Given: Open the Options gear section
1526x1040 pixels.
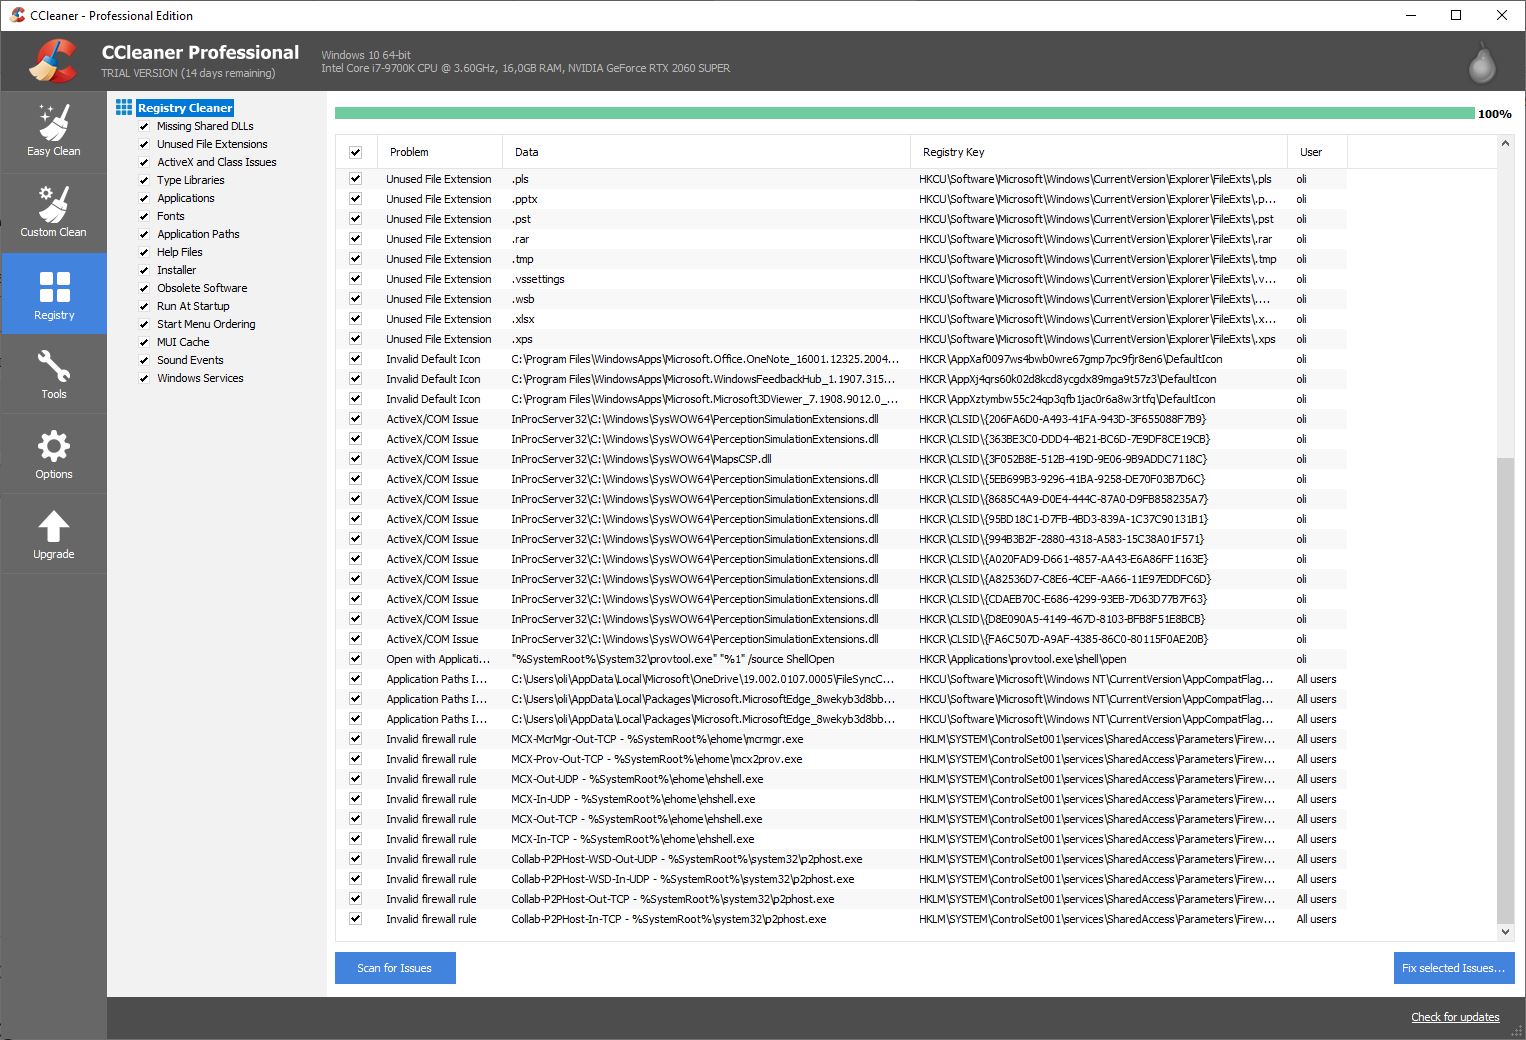Looking at the screenshot, I should coord(53,454).
